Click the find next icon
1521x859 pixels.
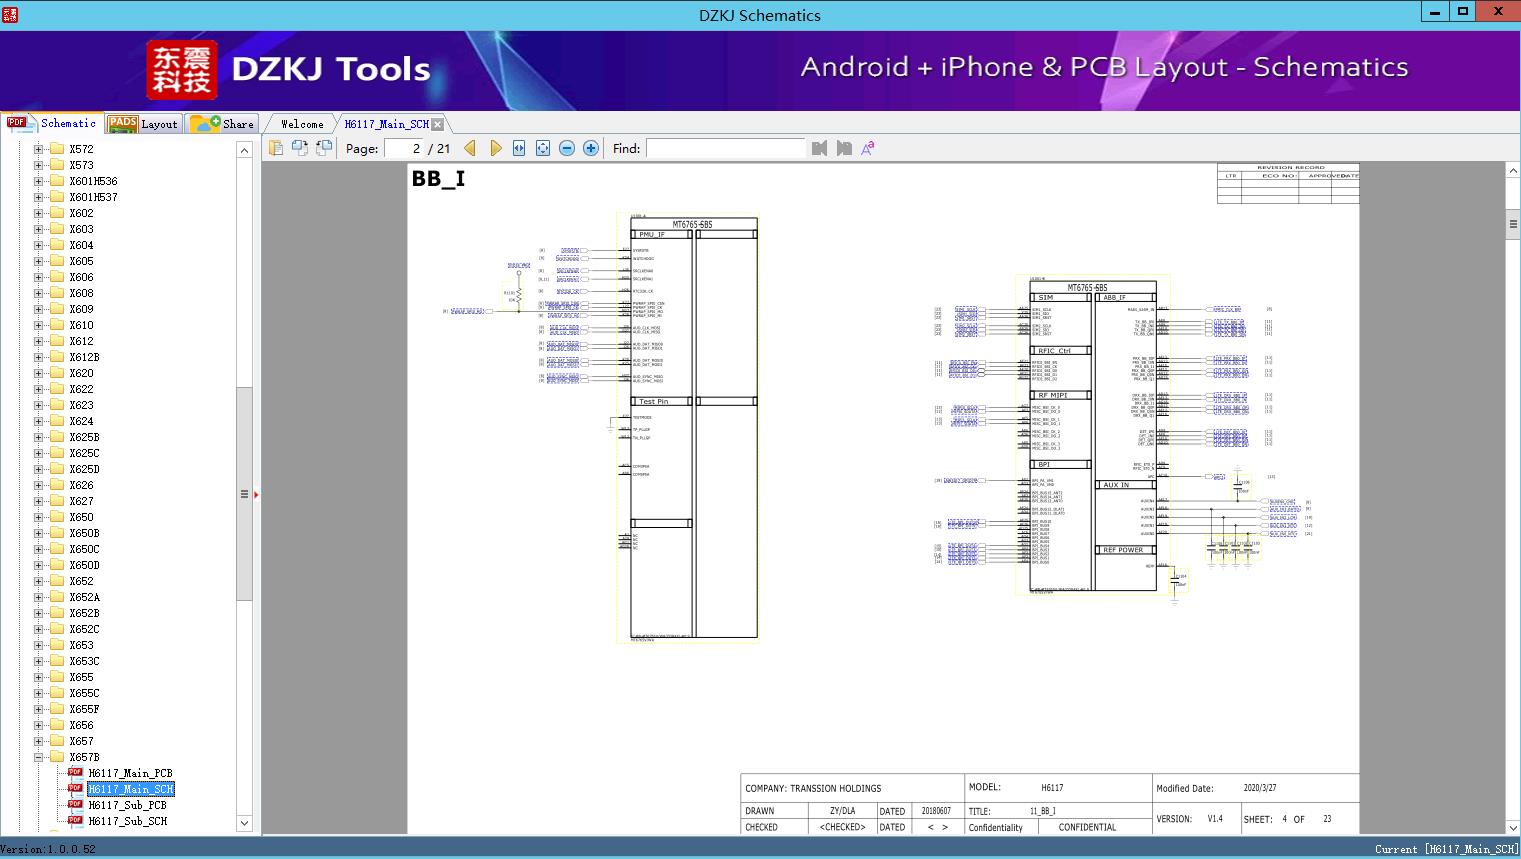(844, 148)
